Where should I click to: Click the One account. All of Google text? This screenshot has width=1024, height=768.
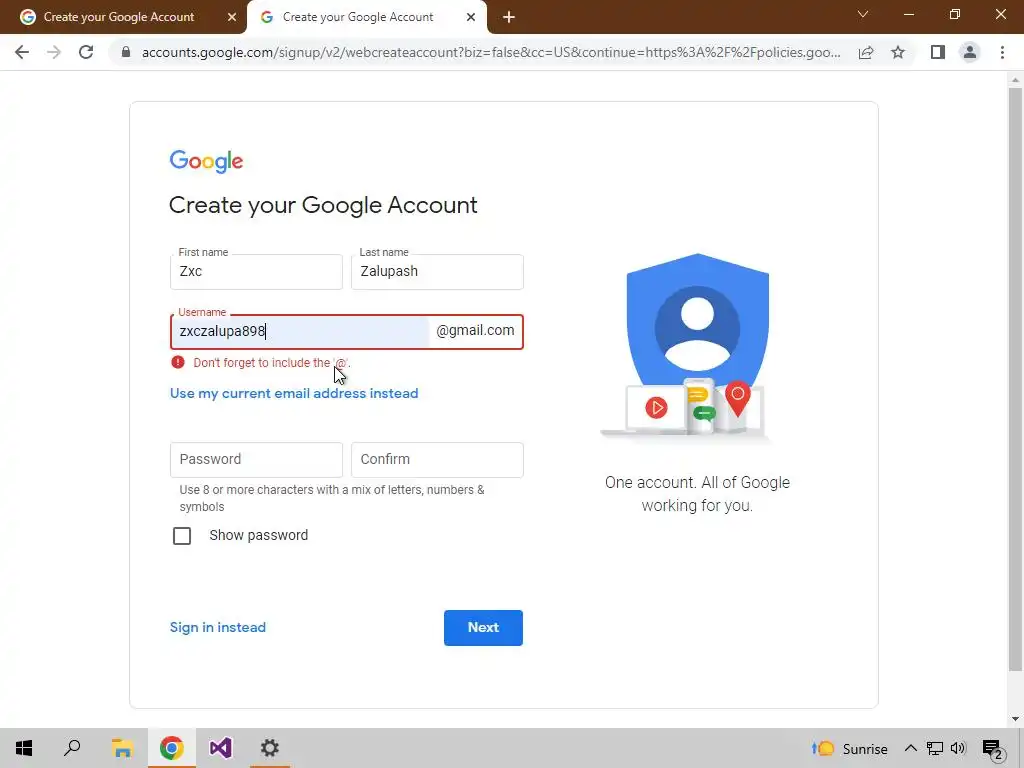click(x=697, y=494)
